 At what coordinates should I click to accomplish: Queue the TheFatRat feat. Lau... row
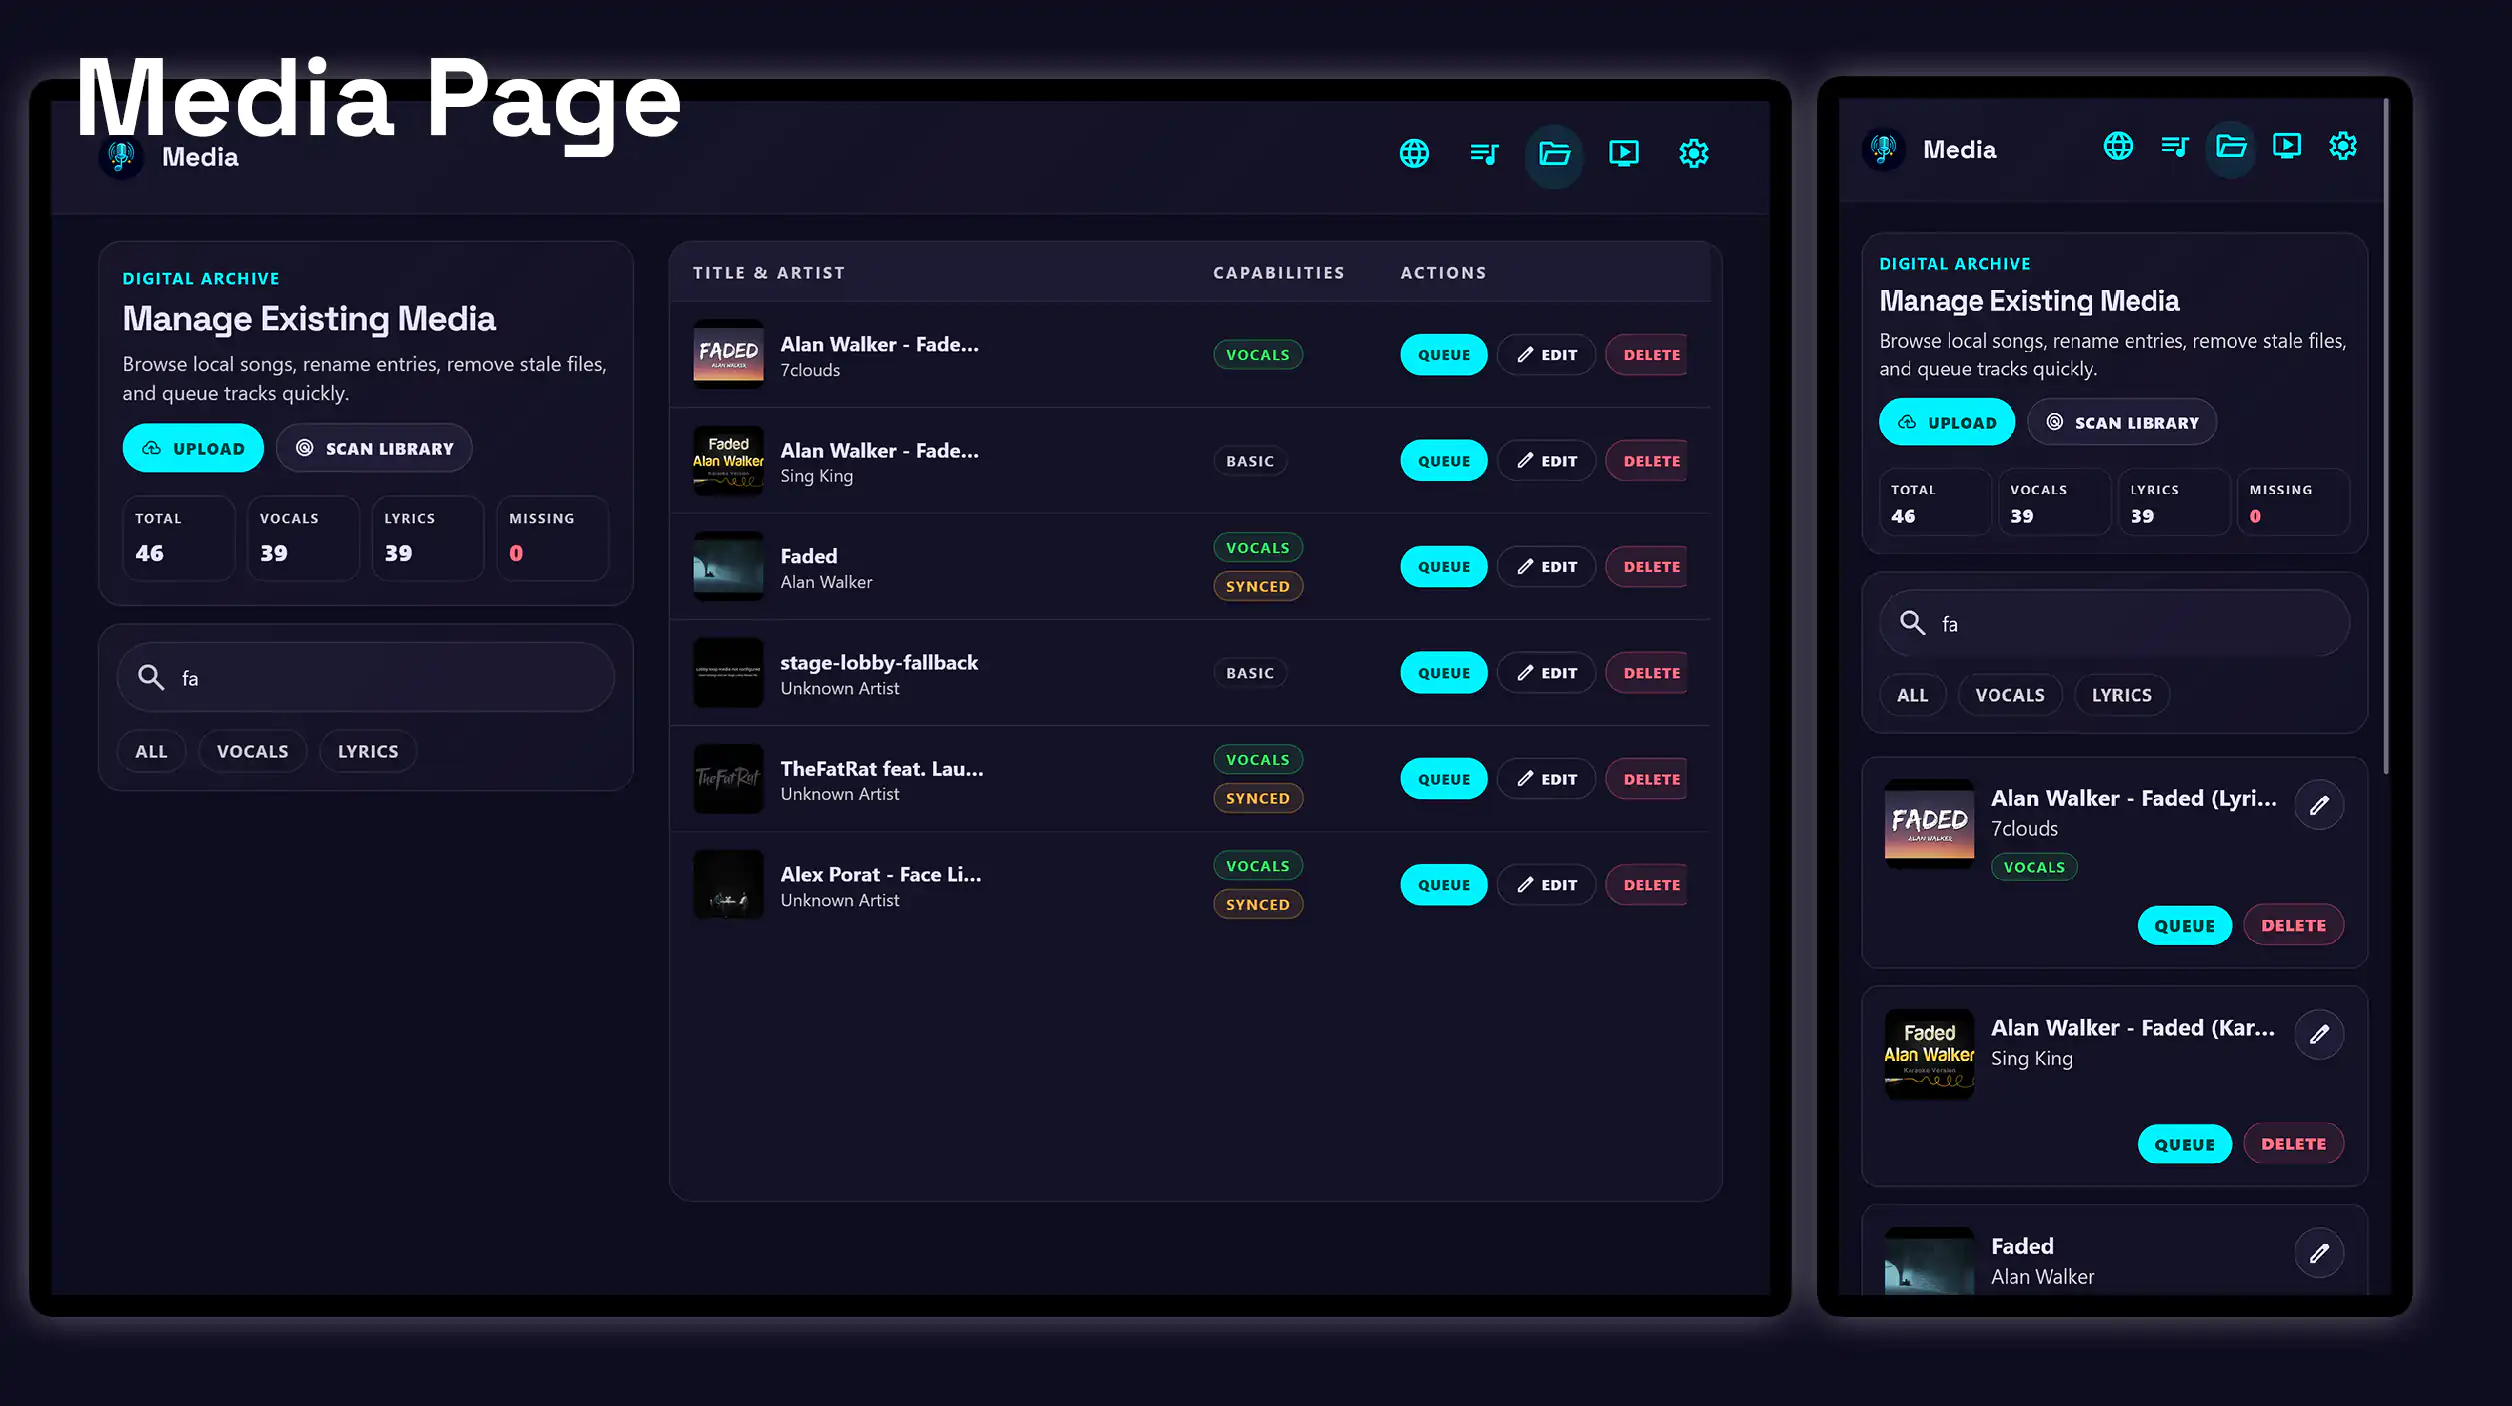(1444, 779)
